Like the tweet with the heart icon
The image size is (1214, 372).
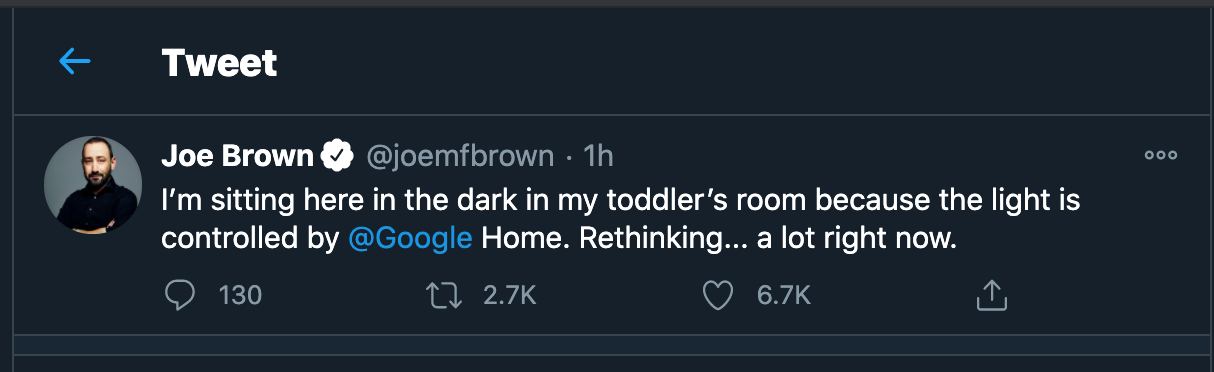[718, 295]
